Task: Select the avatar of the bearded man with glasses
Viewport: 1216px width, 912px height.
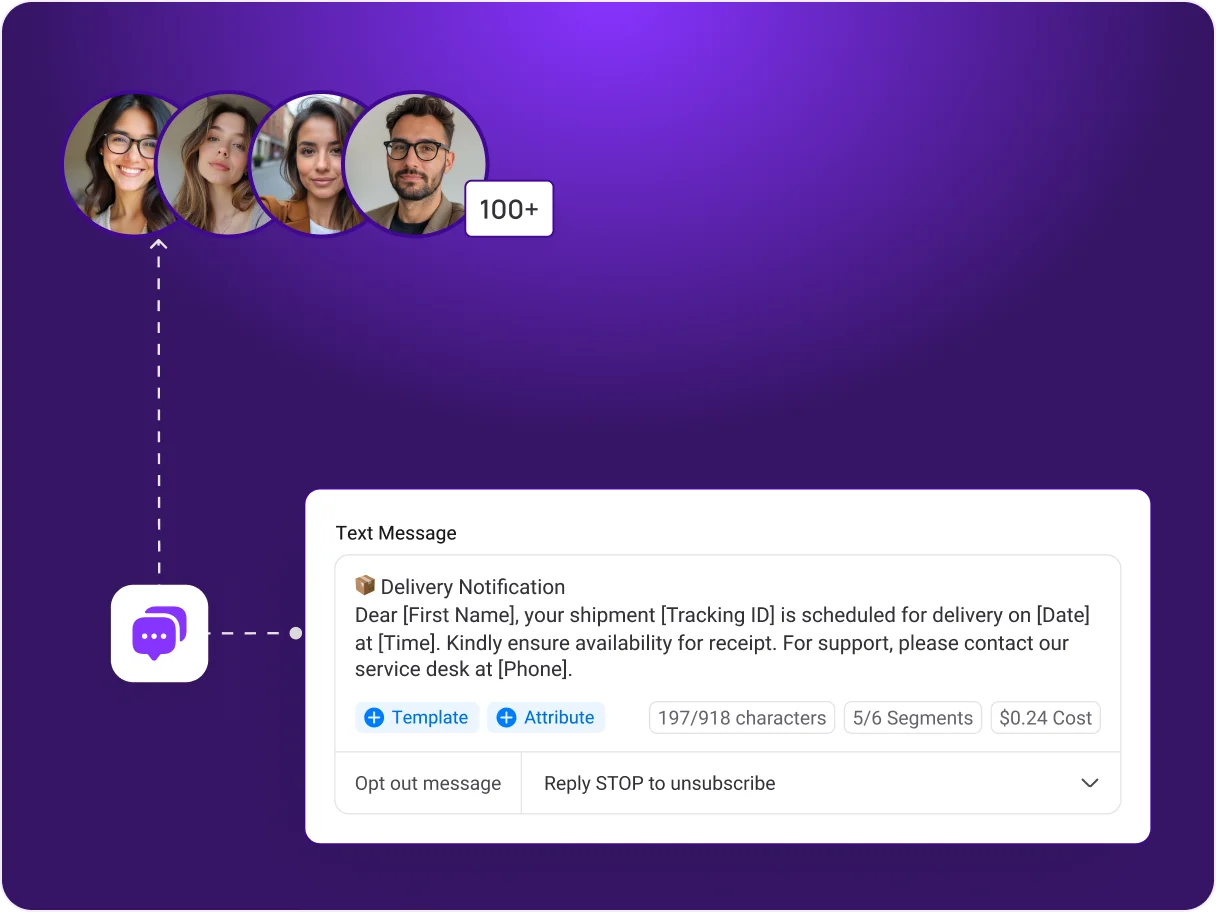Action: pos(415,164)
